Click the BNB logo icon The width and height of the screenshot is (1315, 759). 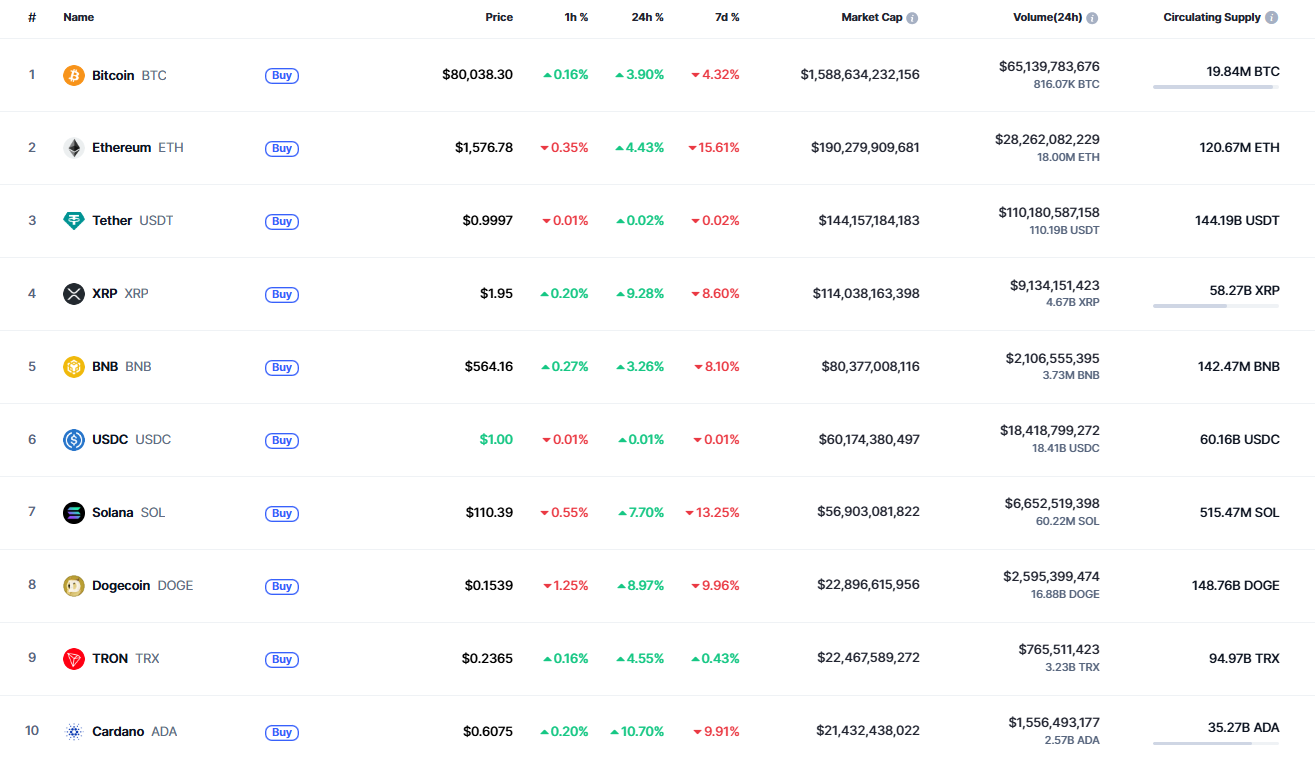[74, 367]
